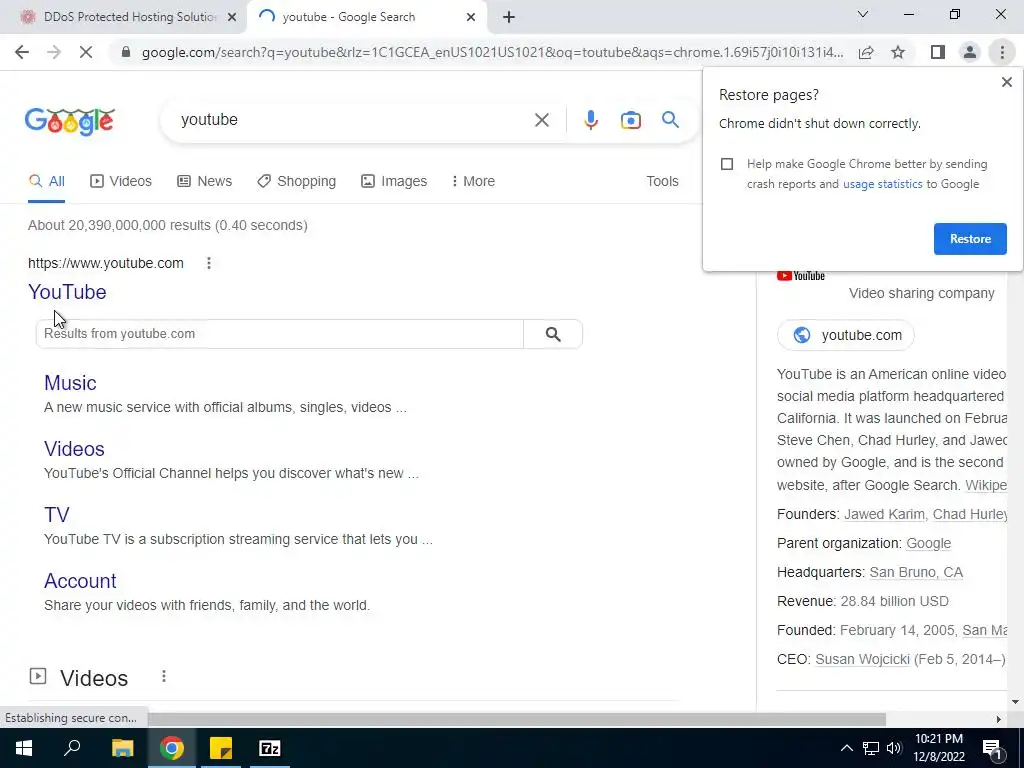Select the All results tab
The width and height of the screenshot is (1024, 768).
tap(46, 182)
